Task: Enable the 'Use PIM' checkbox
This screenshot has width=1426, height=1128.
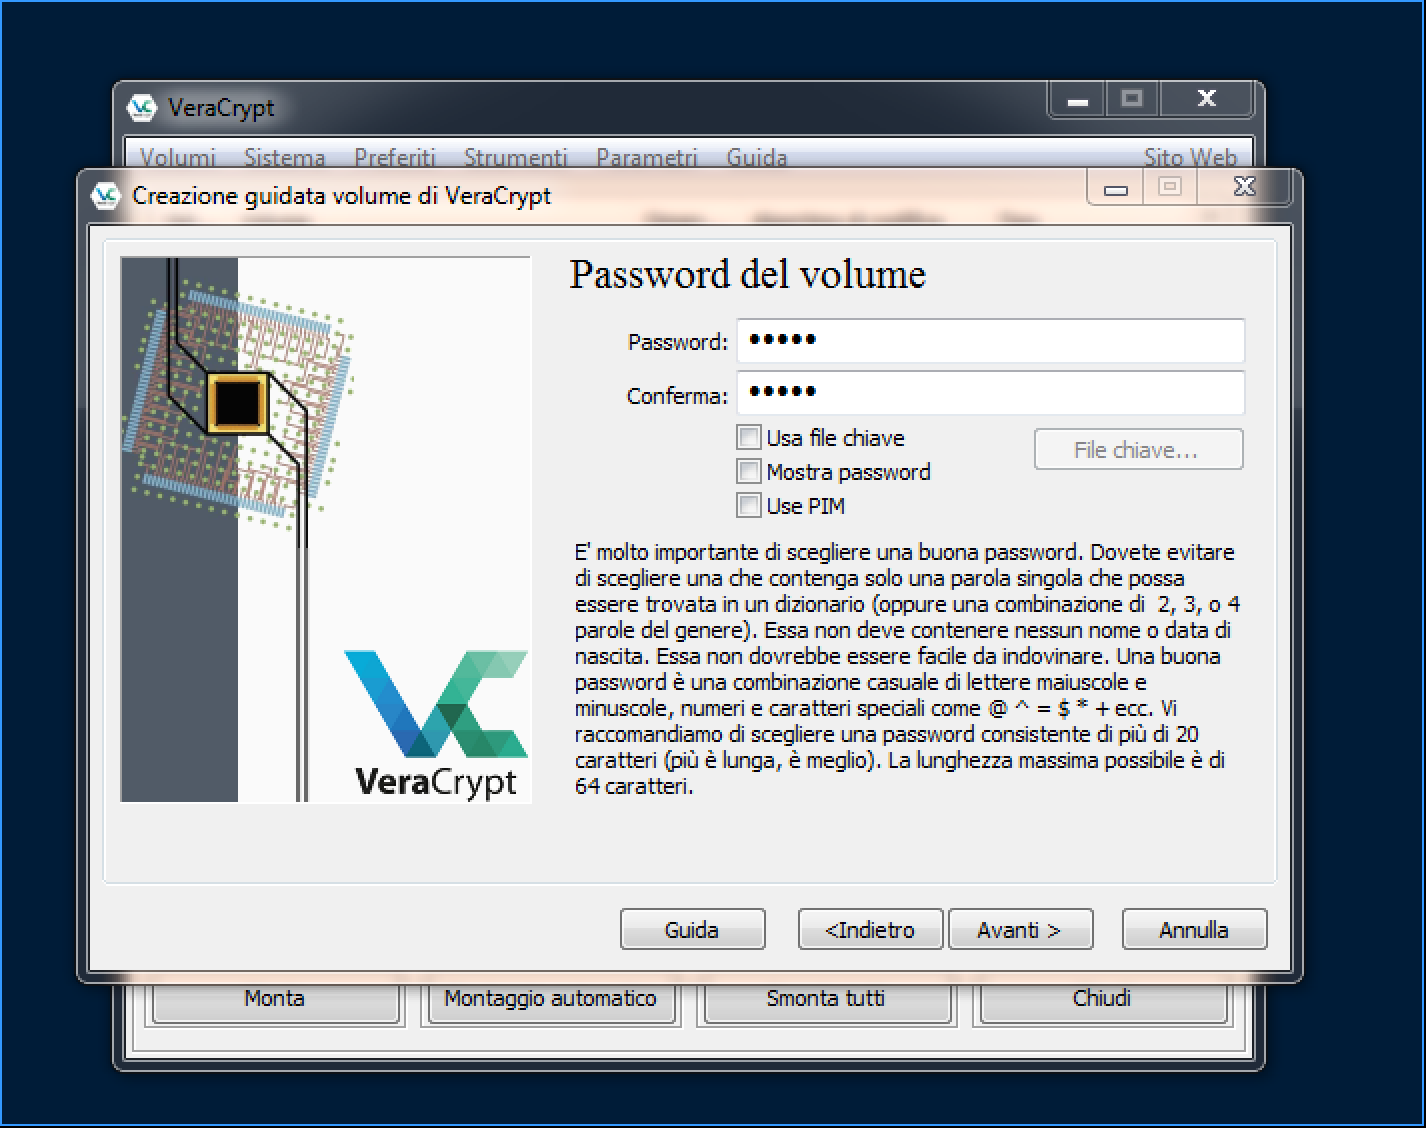Action: [x=748, y=505]
